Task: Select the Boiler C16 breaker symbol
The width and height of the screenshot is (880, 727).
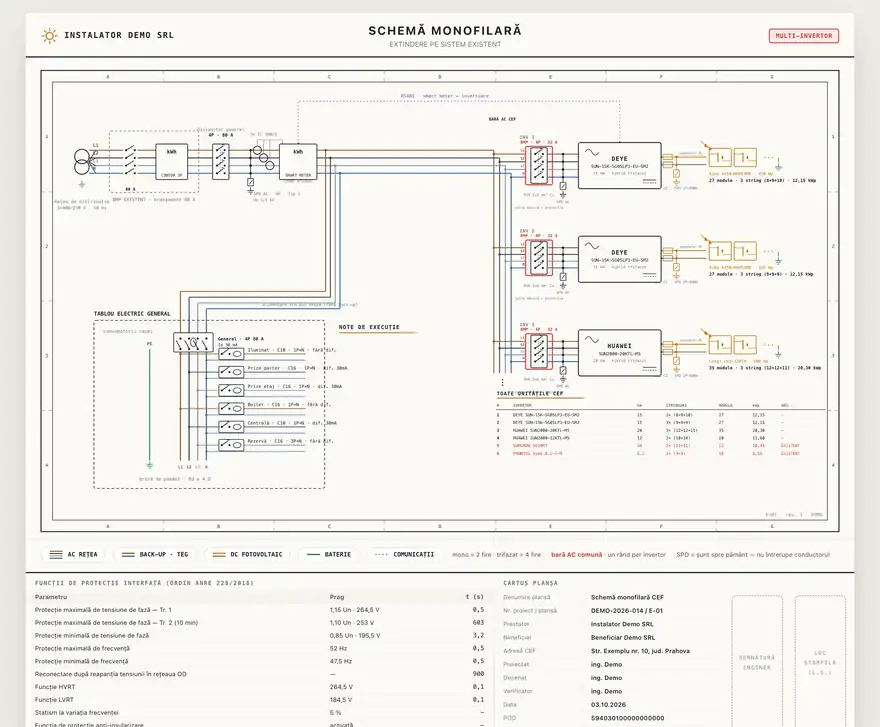Action: tap(231, 408)
